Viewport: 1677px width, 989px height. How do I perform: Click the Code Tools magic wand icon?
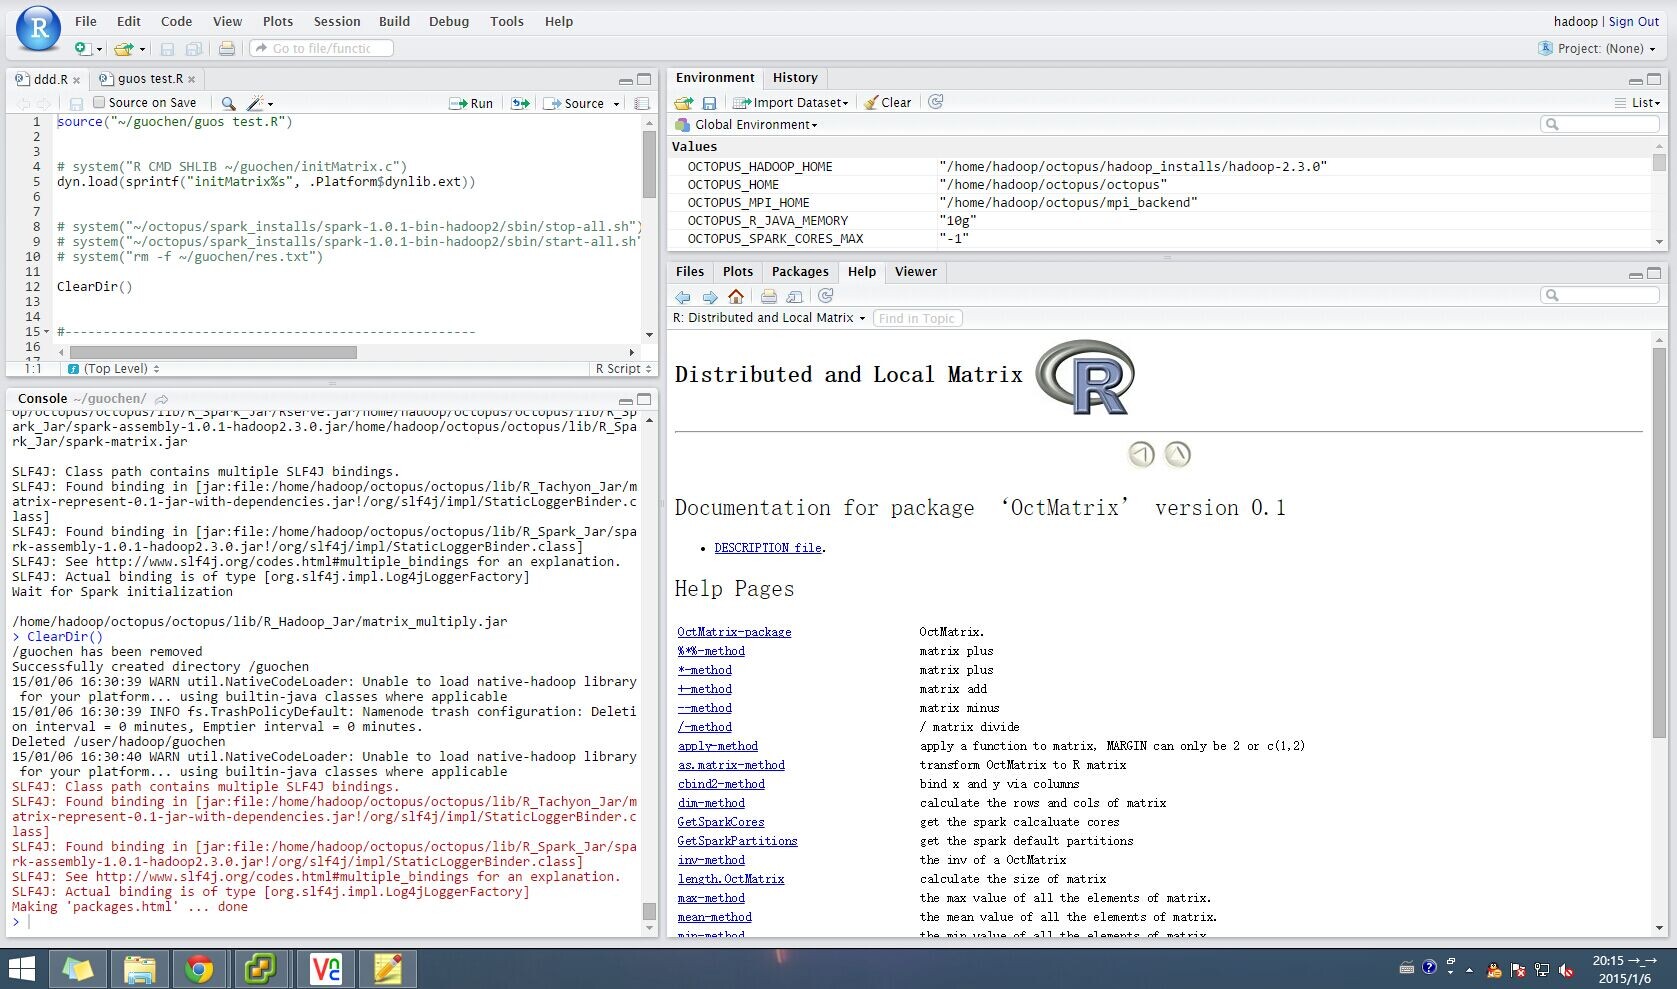pos(255,103)
